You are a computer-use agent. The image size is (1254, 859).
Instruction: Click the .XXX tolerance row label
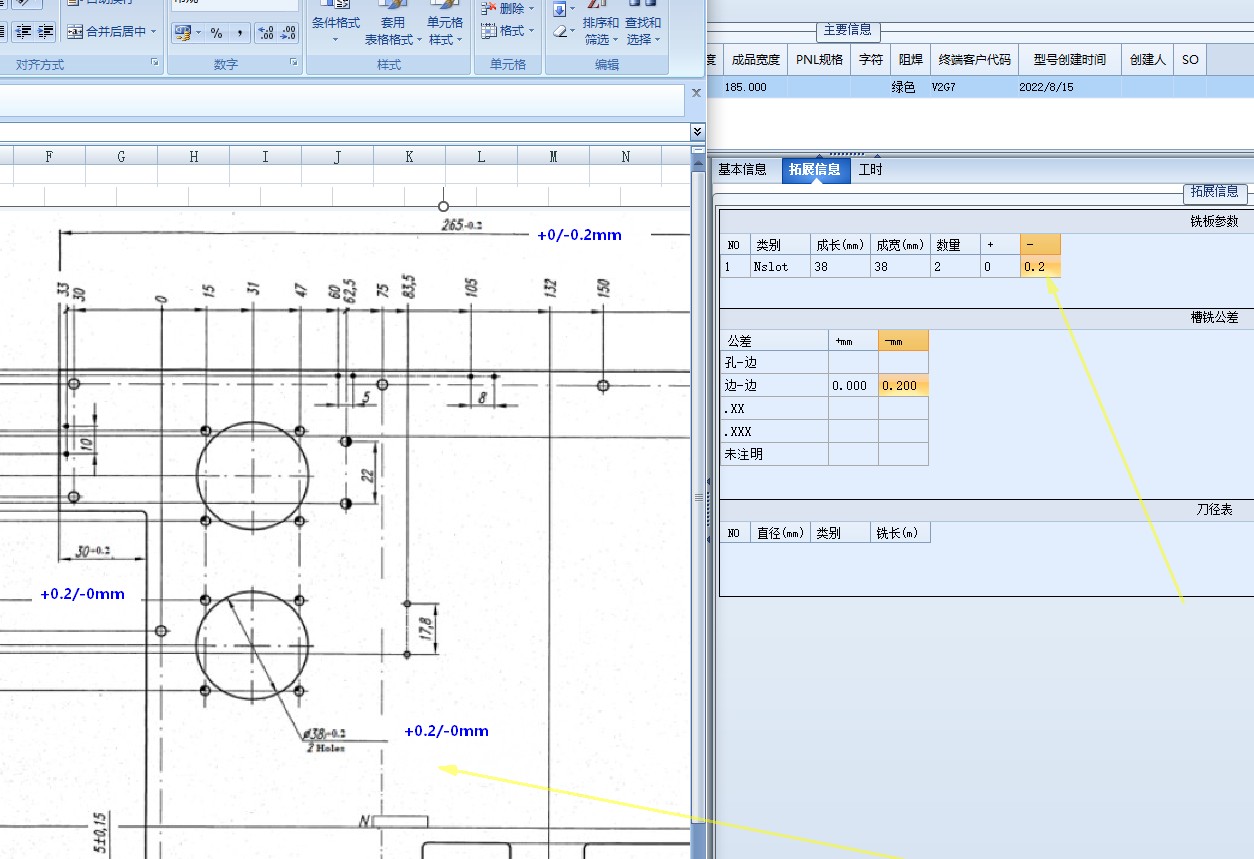(x=774, y=432)
